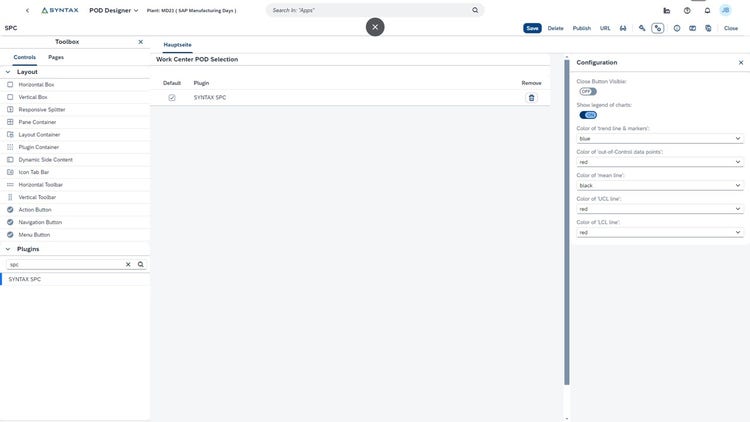Click the Close button in the toolbar
Image resolution: width=750 pixels, height=422 pixels.
pos(731,28)
